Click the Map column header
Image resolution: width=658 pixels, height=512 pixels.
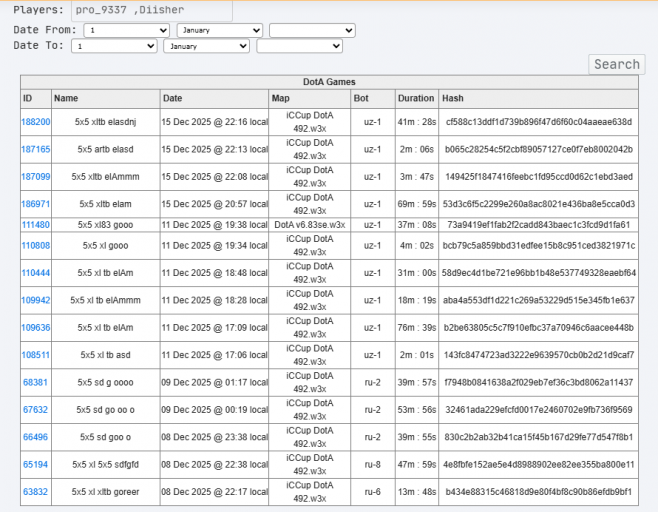[310, 98]
